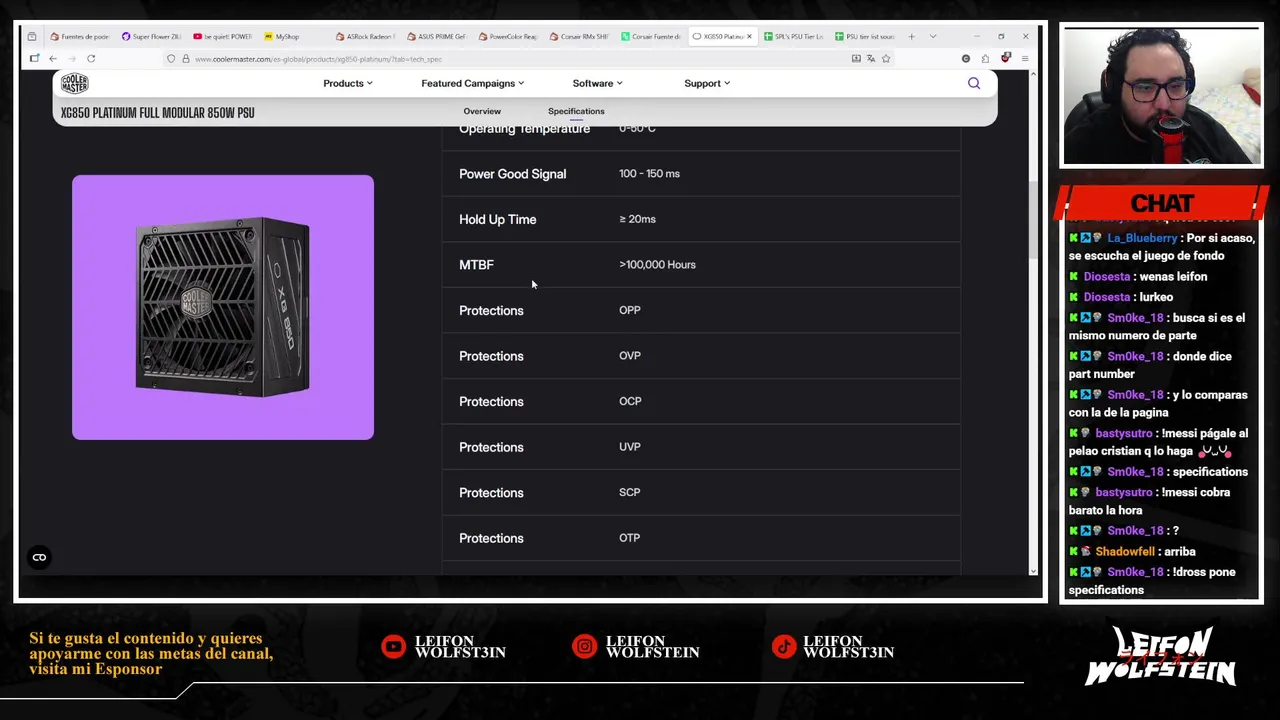Viewport: 1280px width, 720px height.
Task: Expand the Featured Campaigns menu
Action: pyautogui.click(x=472, y=83)
